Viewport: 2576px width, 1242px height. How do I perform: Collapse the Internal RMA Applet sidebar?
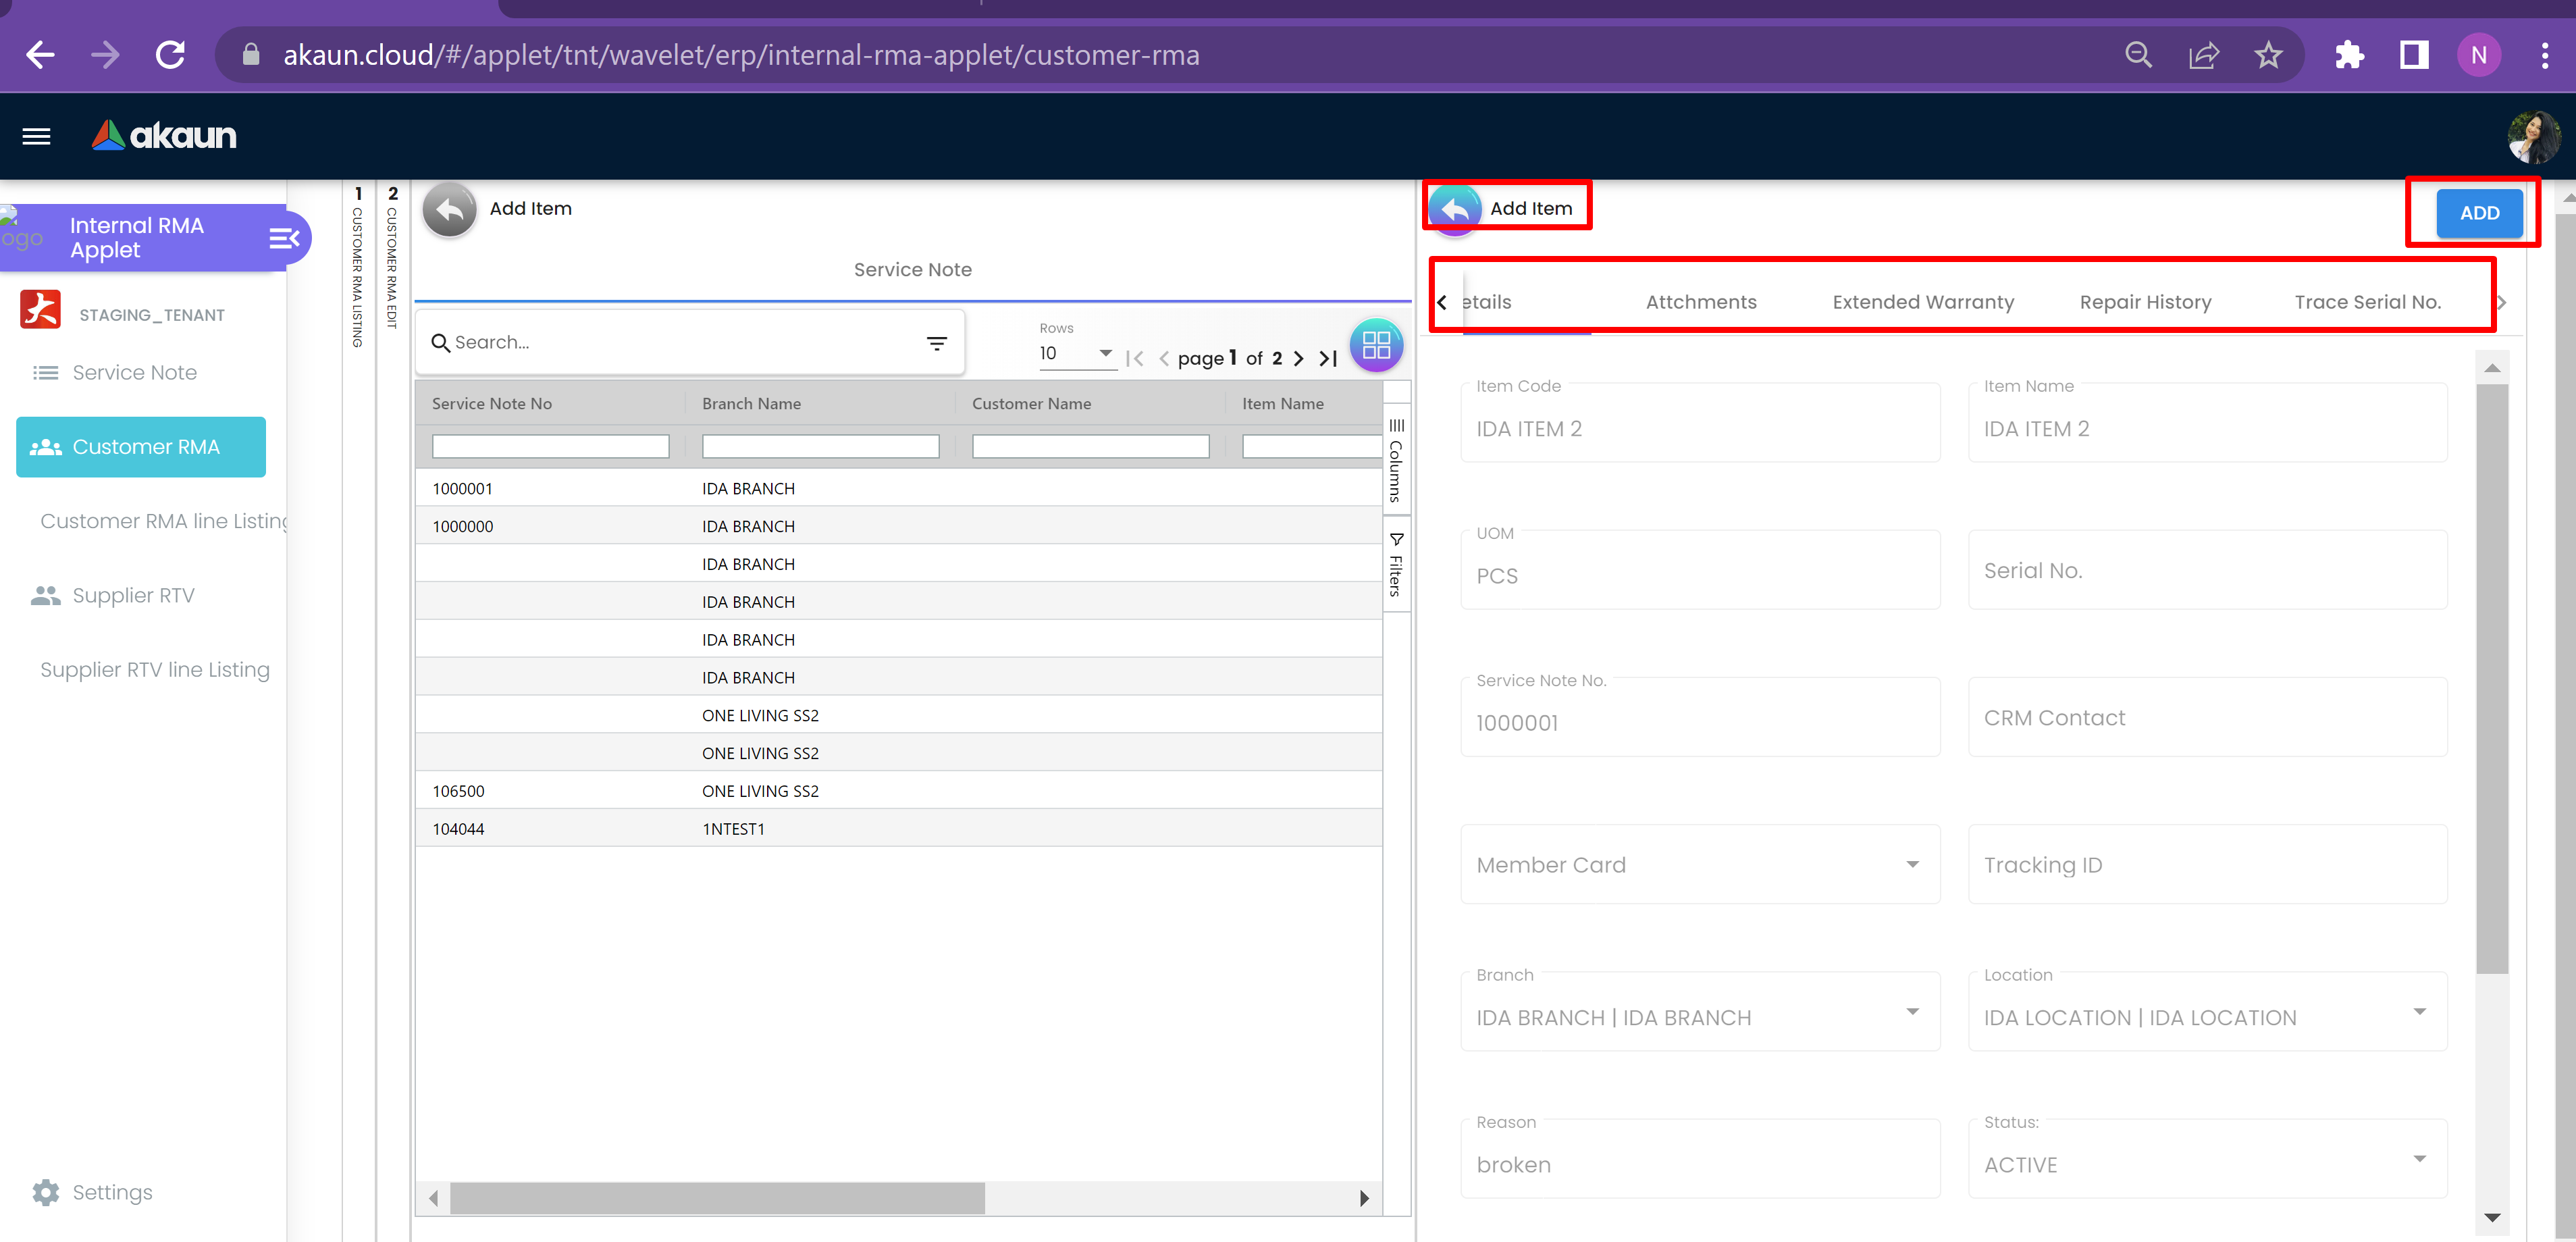(x=284, y=238)
